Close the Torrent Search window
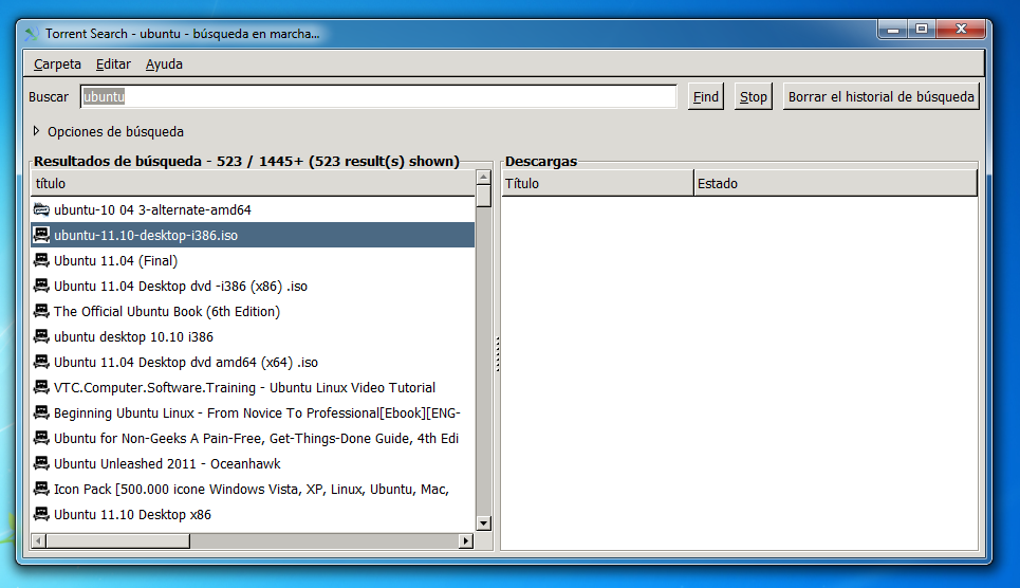The height and width of the screenshot is (588, 1020). [x=961, y=29]
